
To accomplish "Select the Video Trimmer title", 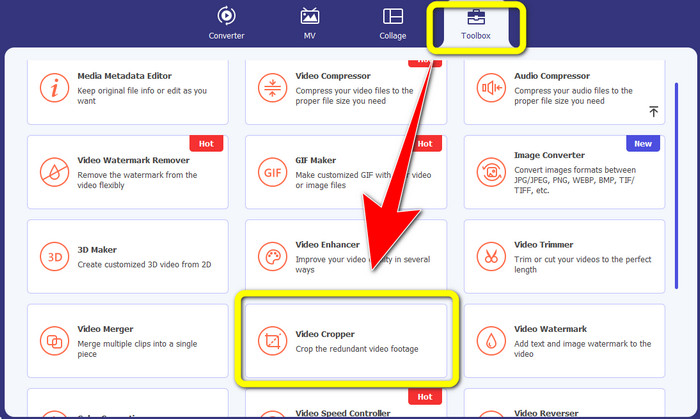I will point(543,245).
